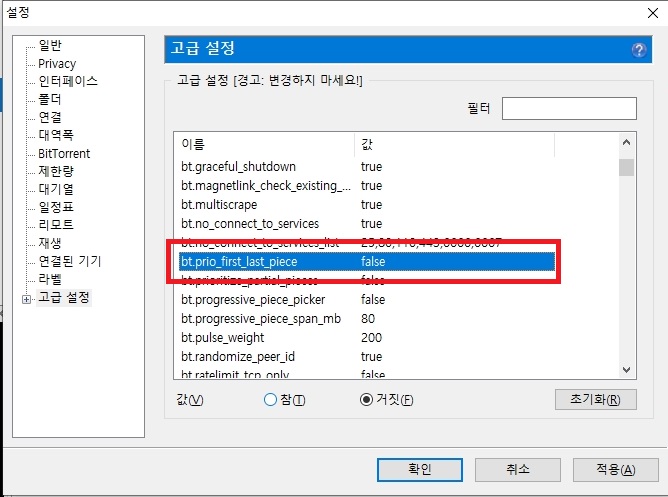Select bt.progressive_piece_picker row
The width and height of the screenshot is (668, 497).
[x=366, y=299]
